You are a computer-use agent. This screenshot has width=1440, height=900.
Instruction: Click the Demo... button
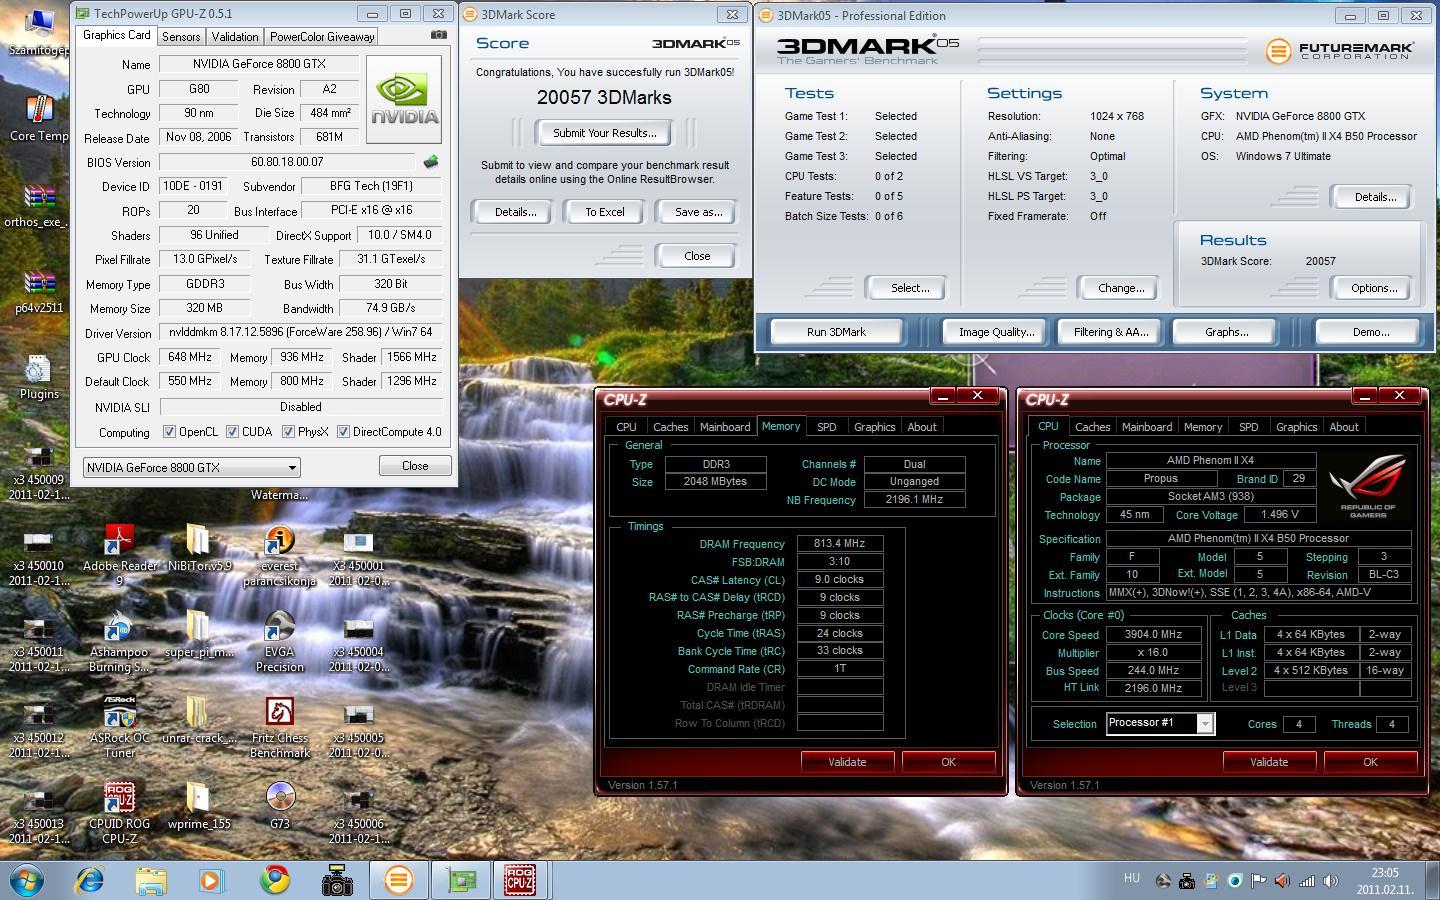1370,332
